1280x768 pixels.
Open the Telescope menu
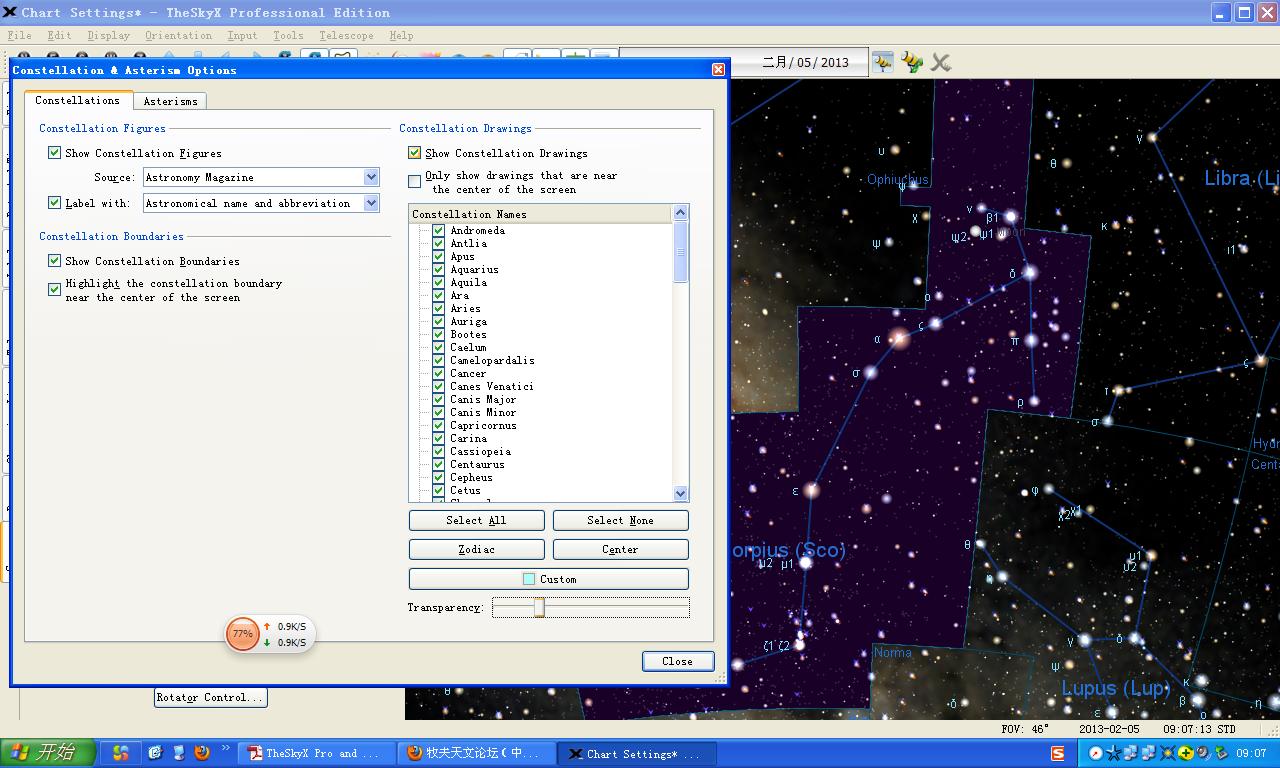tap(347, 35)
